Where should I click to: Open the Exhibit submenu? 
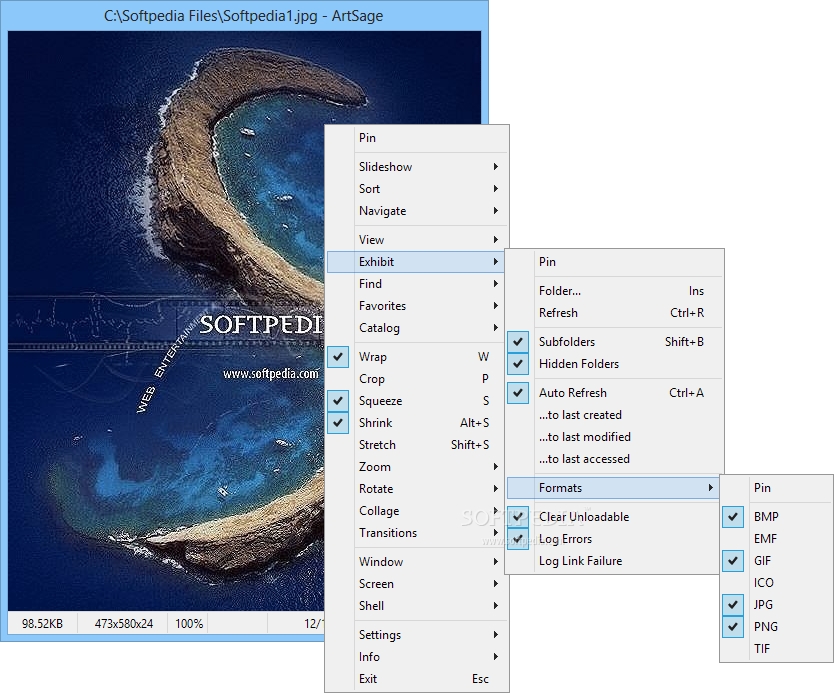416,262
